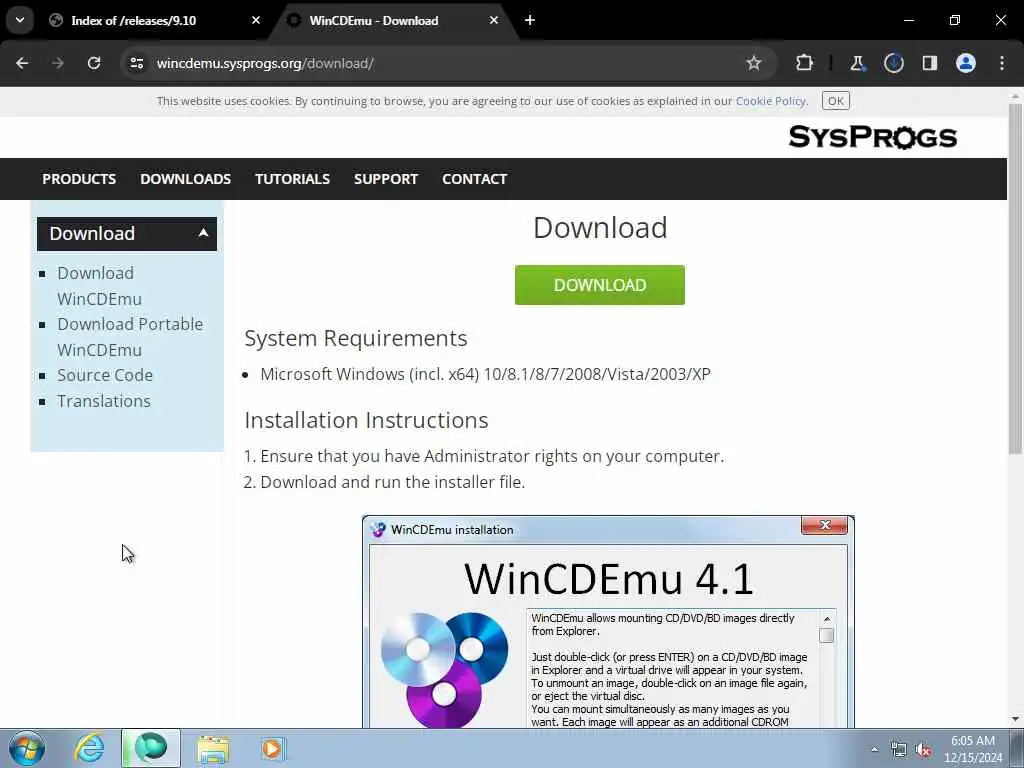Open the DOWNLOADS menu

pyautogui.click(x=185, y=179)
